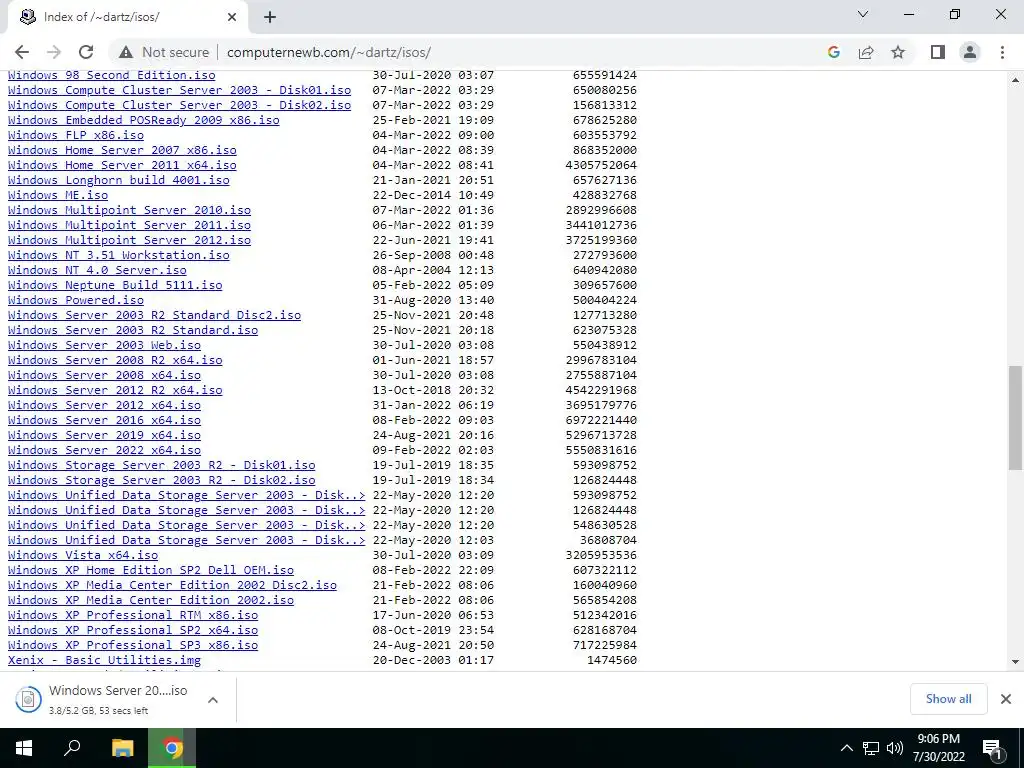Viewport: 1024px width, 768px height.
Task: Click file size 36808704
Action: pyautogui.click(x=608, y=541)
